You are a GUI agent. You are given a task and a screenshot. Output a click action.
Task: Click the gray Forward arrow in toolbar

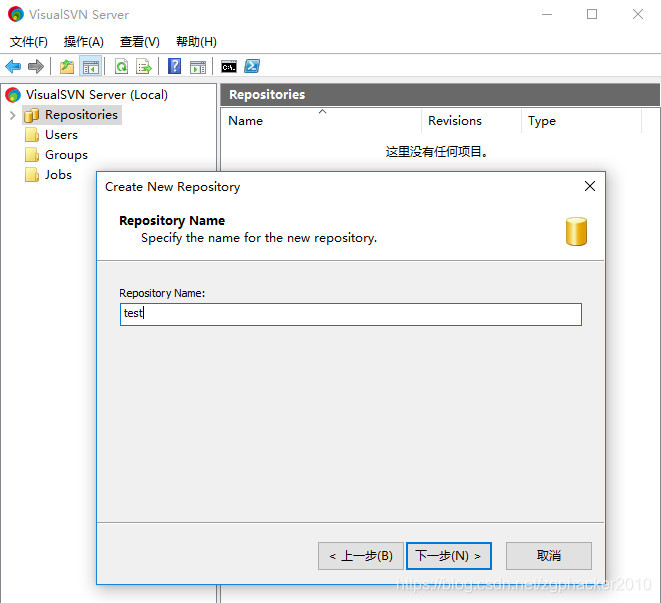(36, 66)
